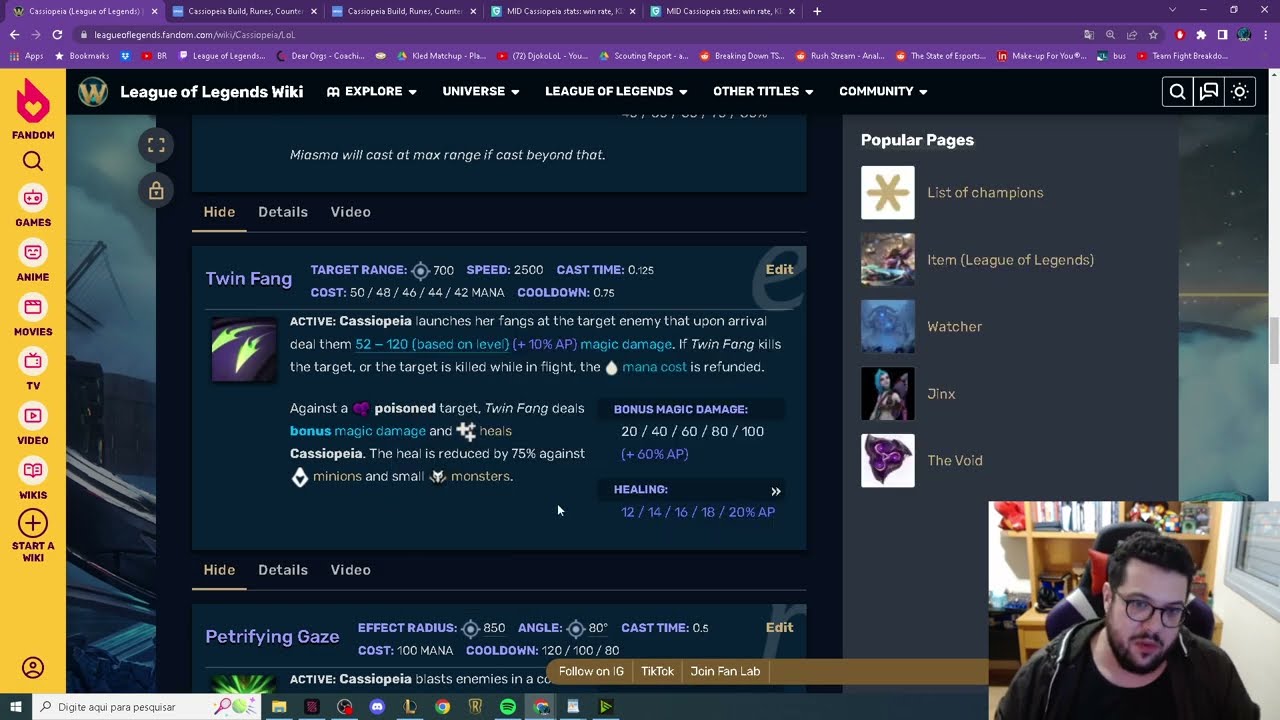Open a new browser tab
This screenshot has width=1280, height=720.
click(817, 11)
